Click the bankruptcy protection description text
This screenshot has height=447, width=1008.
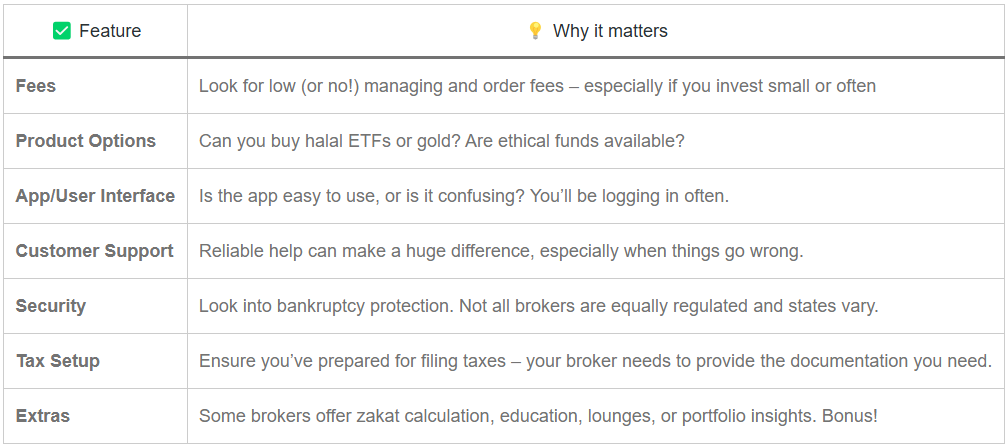coord(539,306)
